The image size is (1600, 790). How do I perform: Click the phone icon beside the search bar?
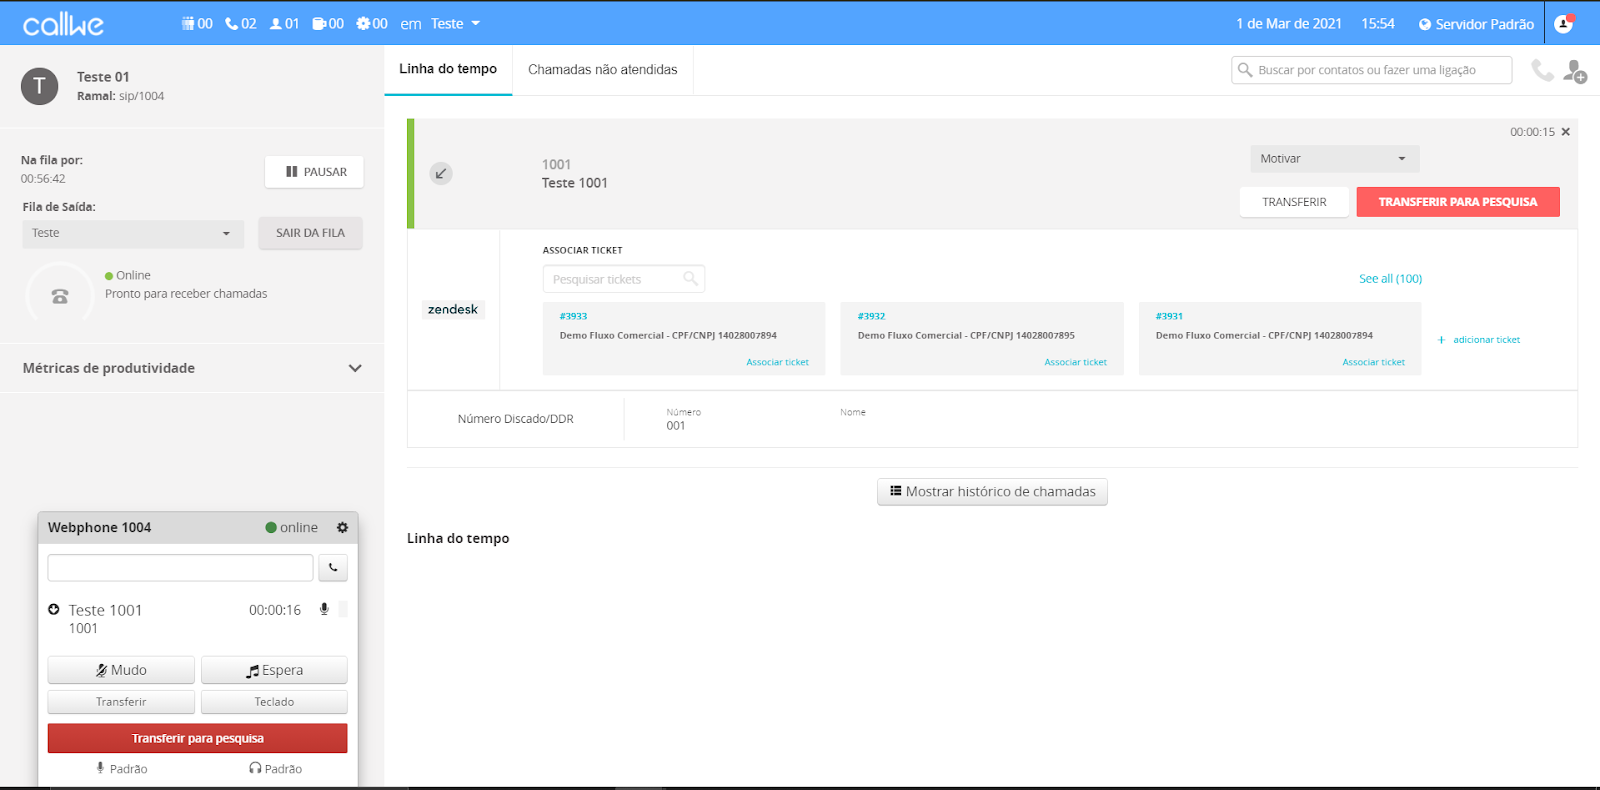coord(1542,70)
